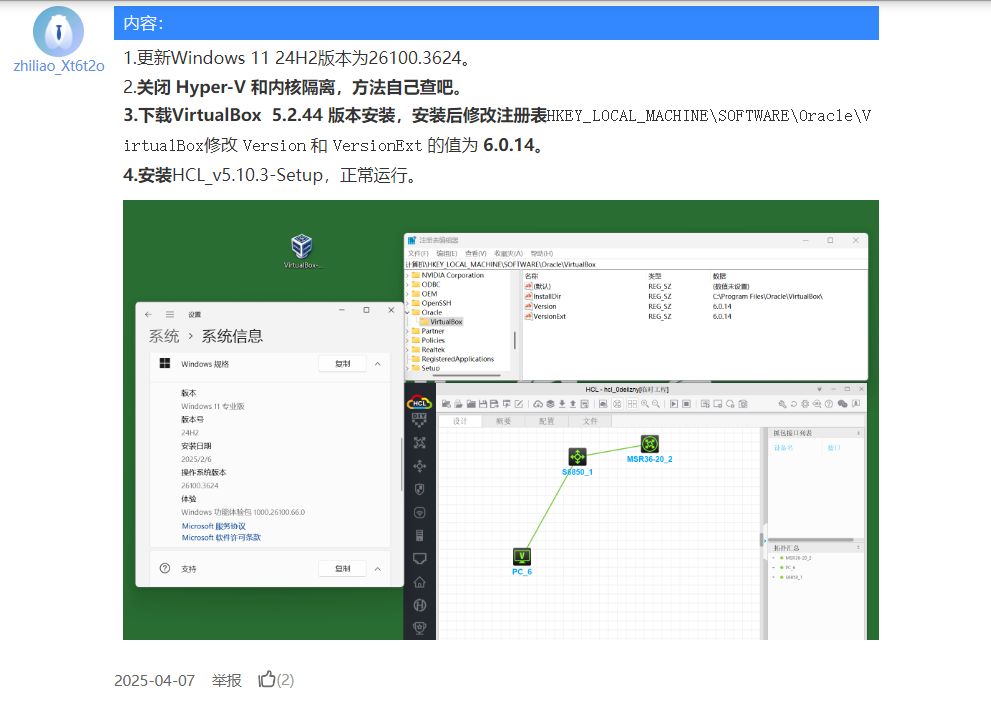Viewport: 991px width, 707px height.
Task: Select the wireless device icon in HCL sidebar
Action: click(419, 512)
